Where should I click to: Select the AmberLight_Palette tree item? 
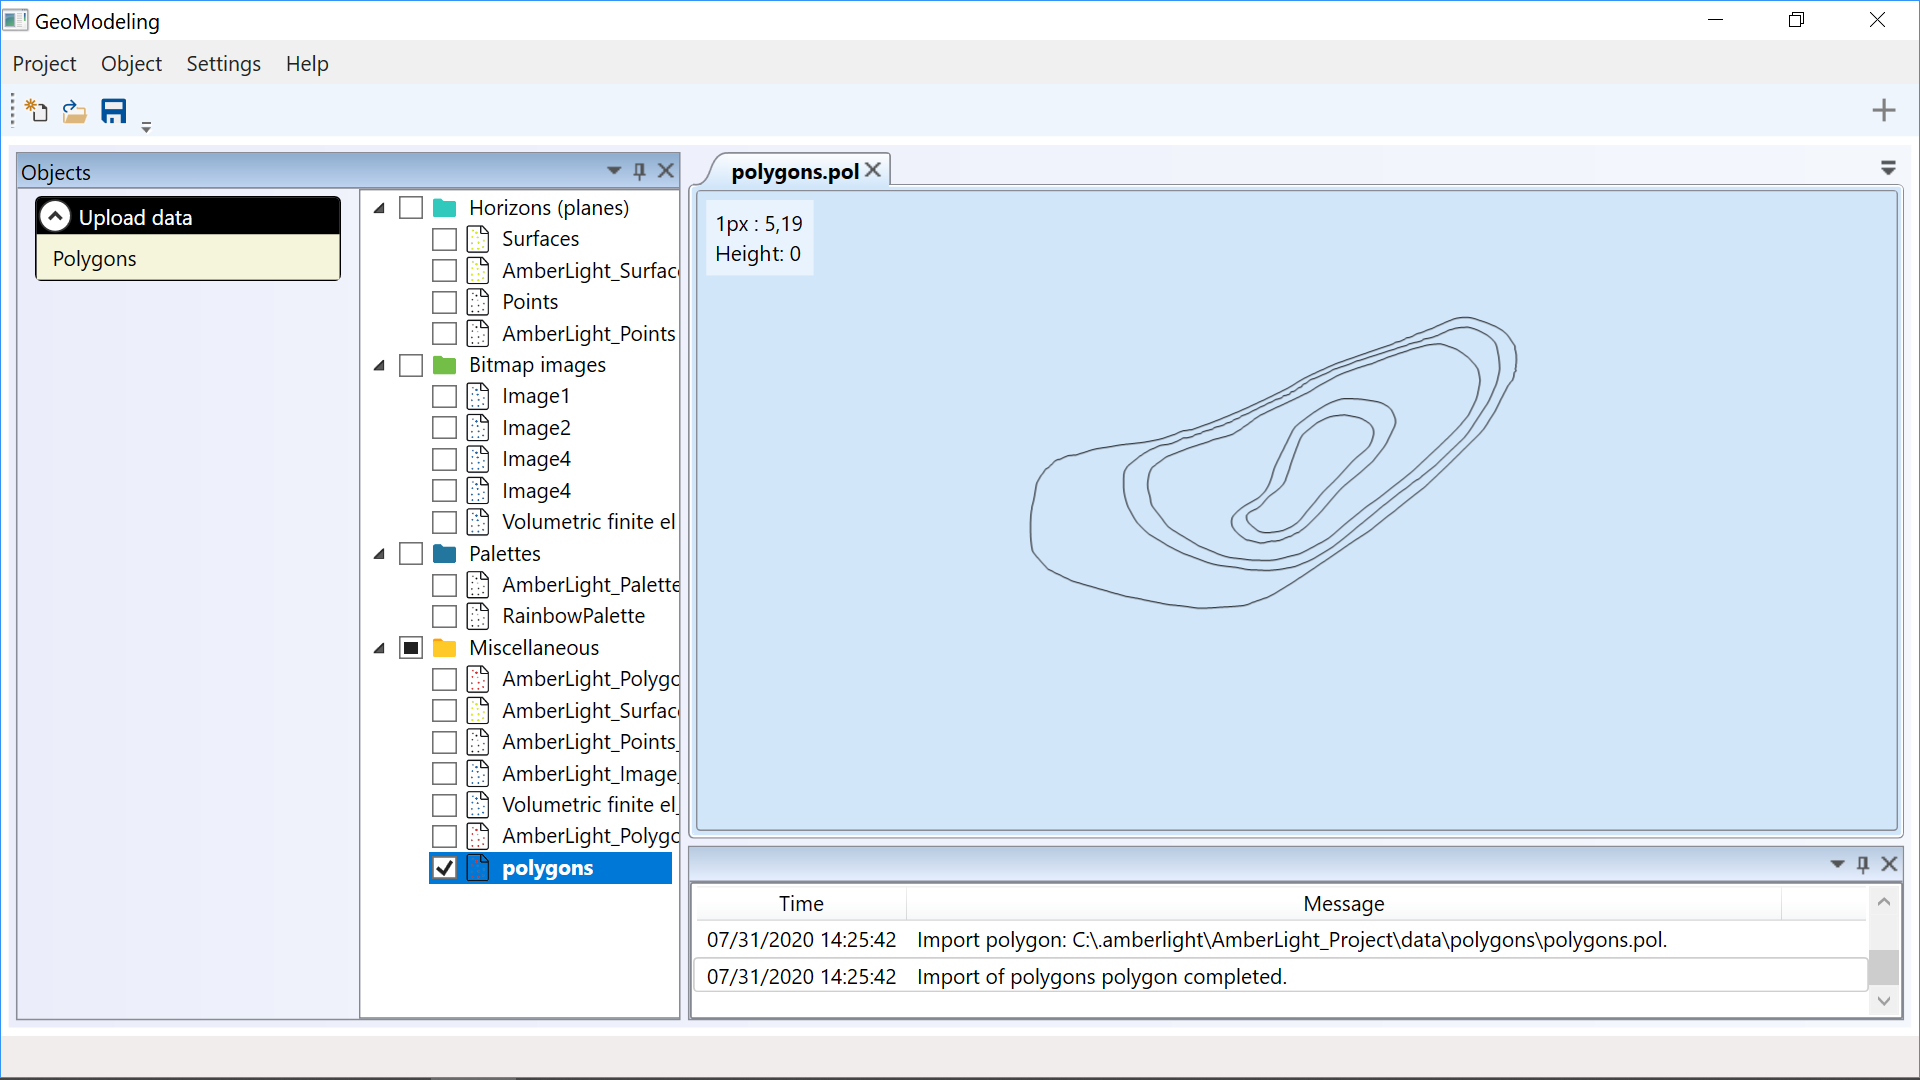(590, 585)
